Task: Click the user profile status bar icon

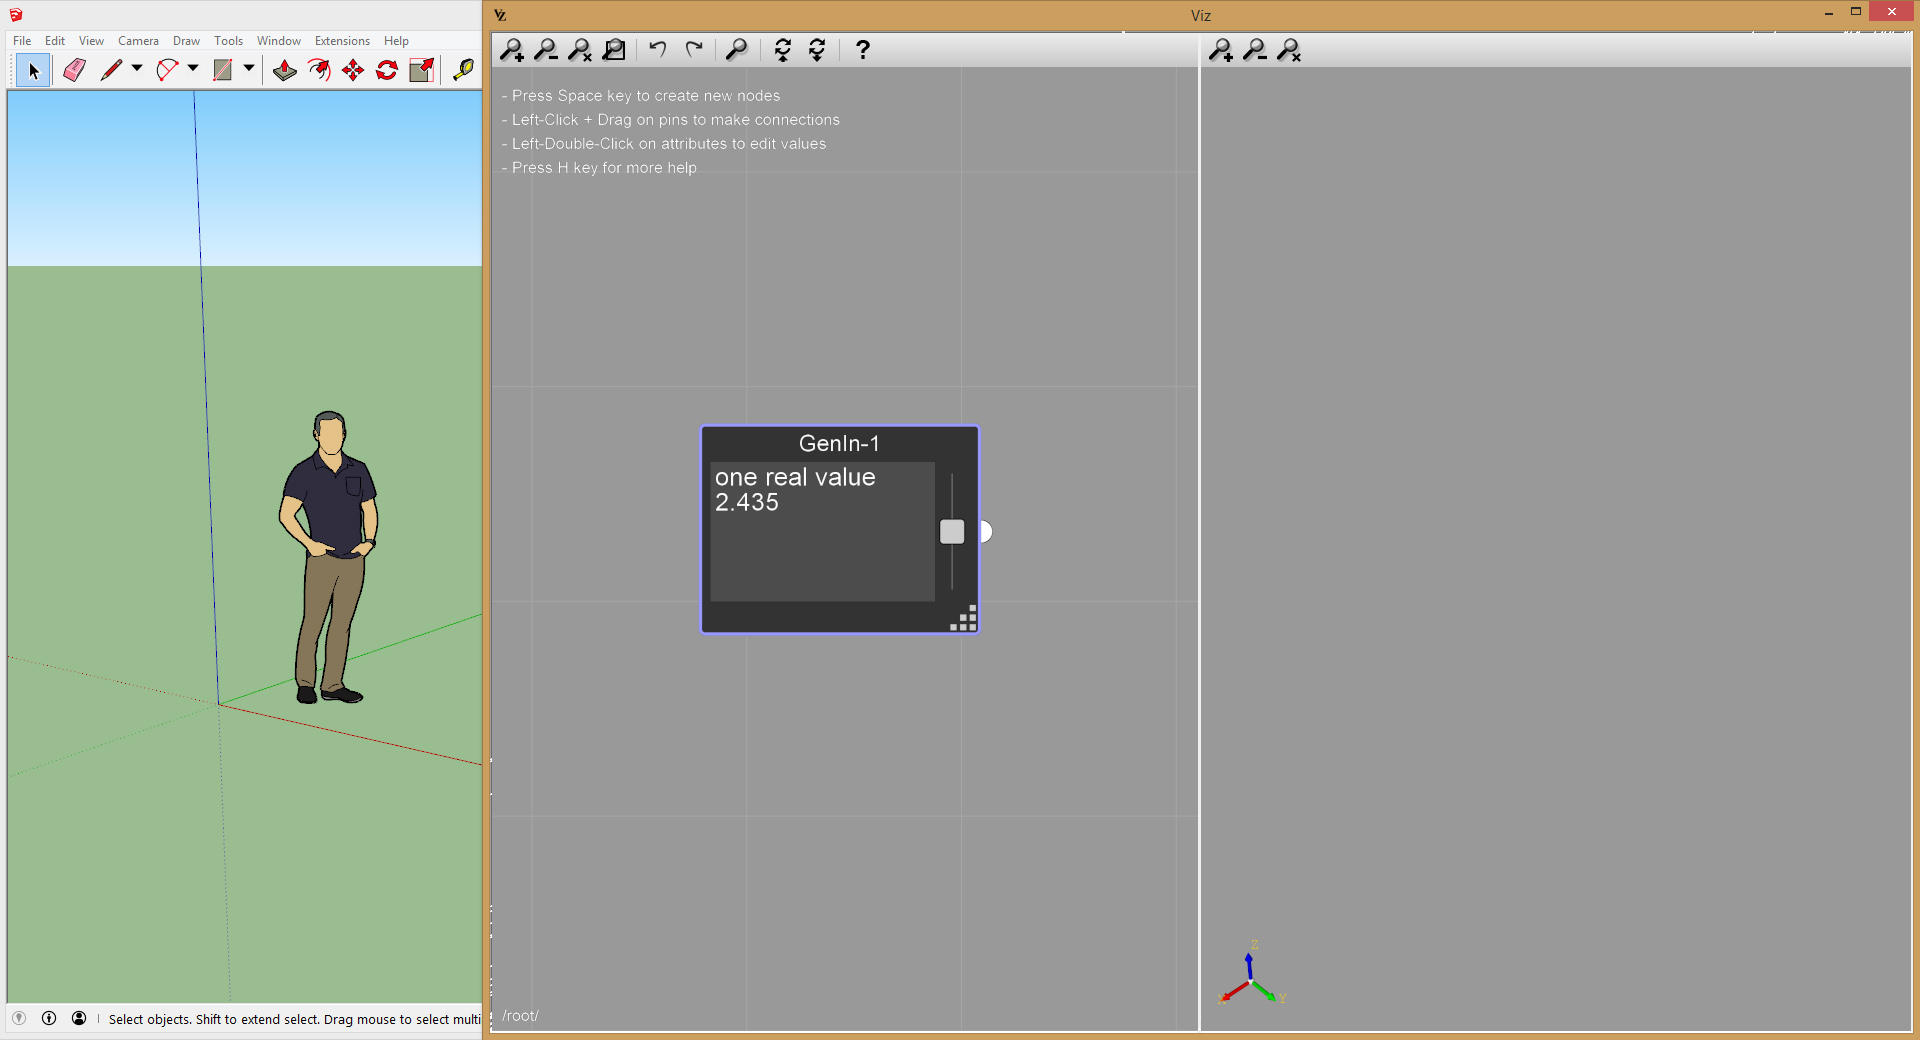Action: click(x=79, y=1018)
